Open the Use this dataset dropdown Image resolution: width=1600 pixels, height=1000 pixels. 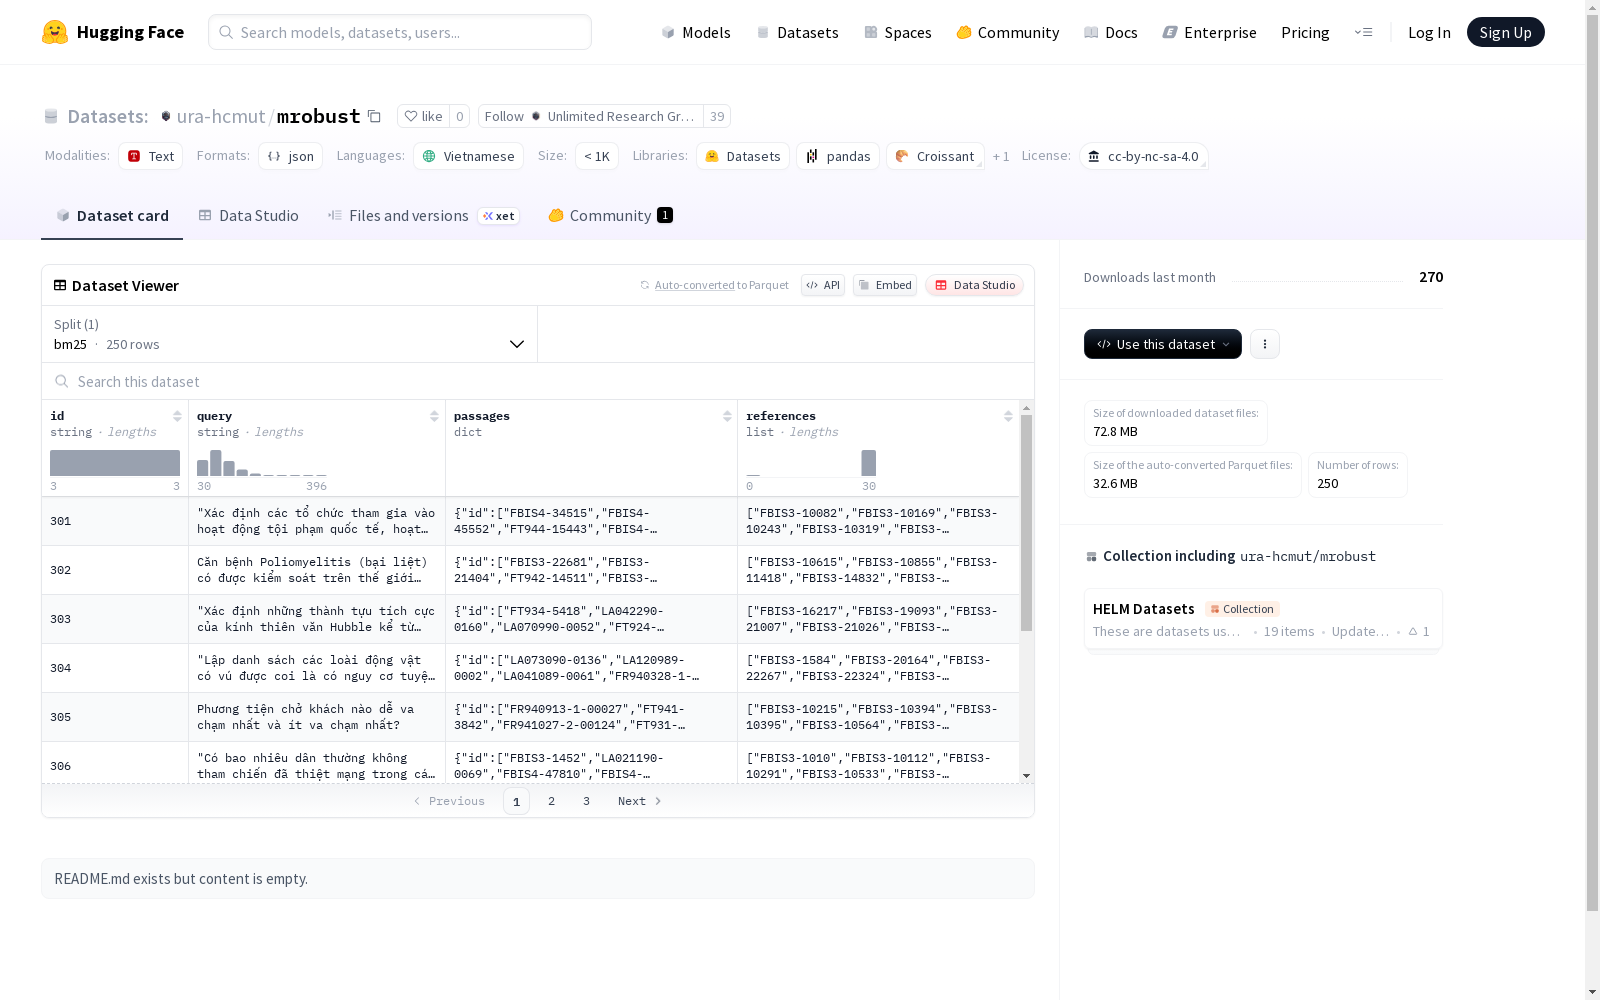(x=1163, y=344)
